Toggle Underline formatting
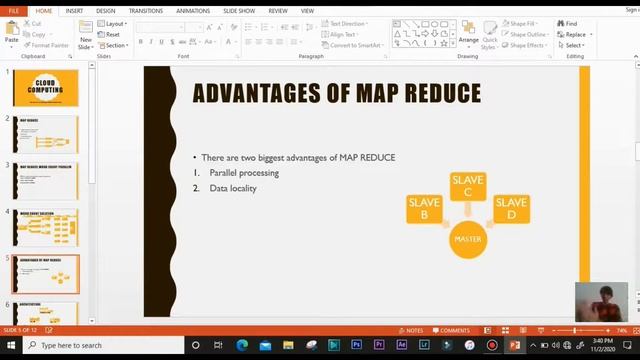The height and width of the screenshot is (360, 640). (x=162, y=42)
